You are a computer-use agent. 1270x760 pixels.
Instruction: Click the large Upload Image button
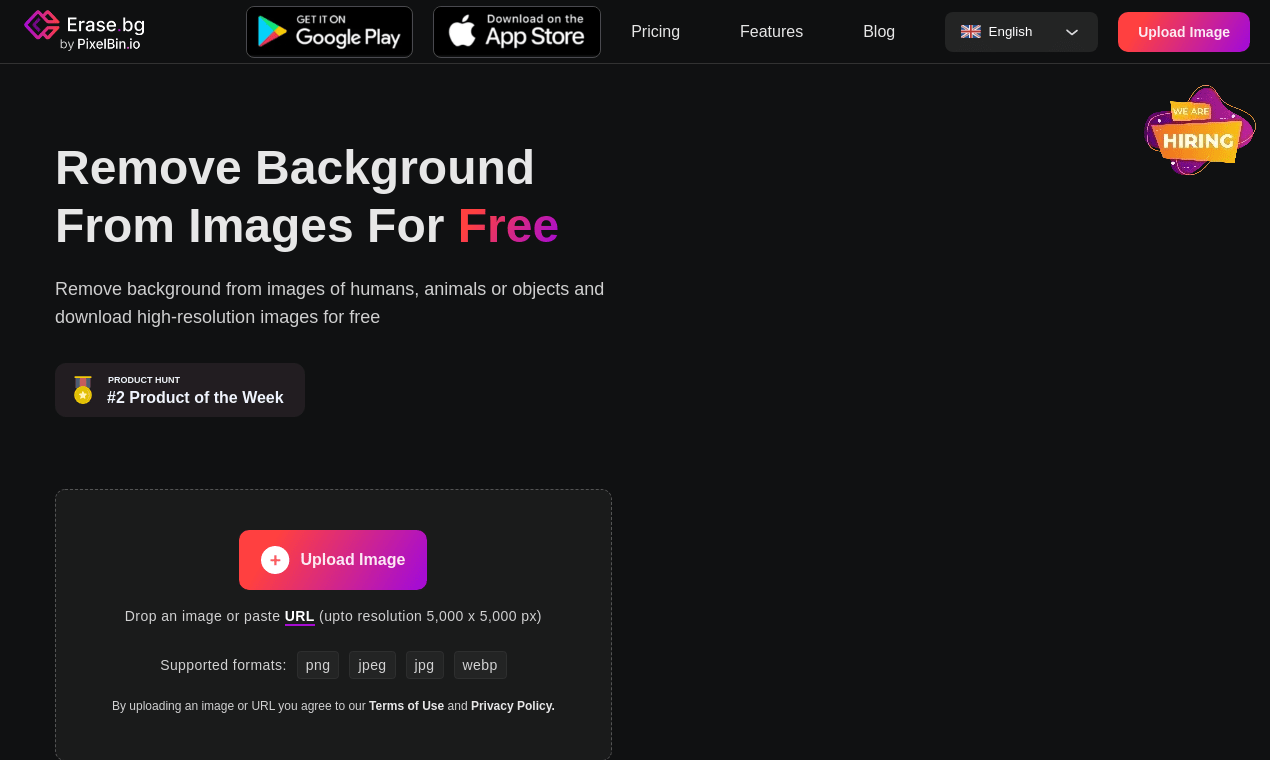[333, 560]
